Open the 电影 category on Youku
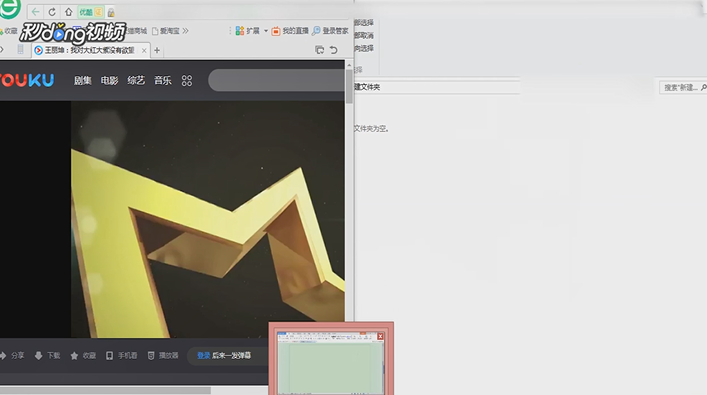The image size is (707, 395). 109,80
